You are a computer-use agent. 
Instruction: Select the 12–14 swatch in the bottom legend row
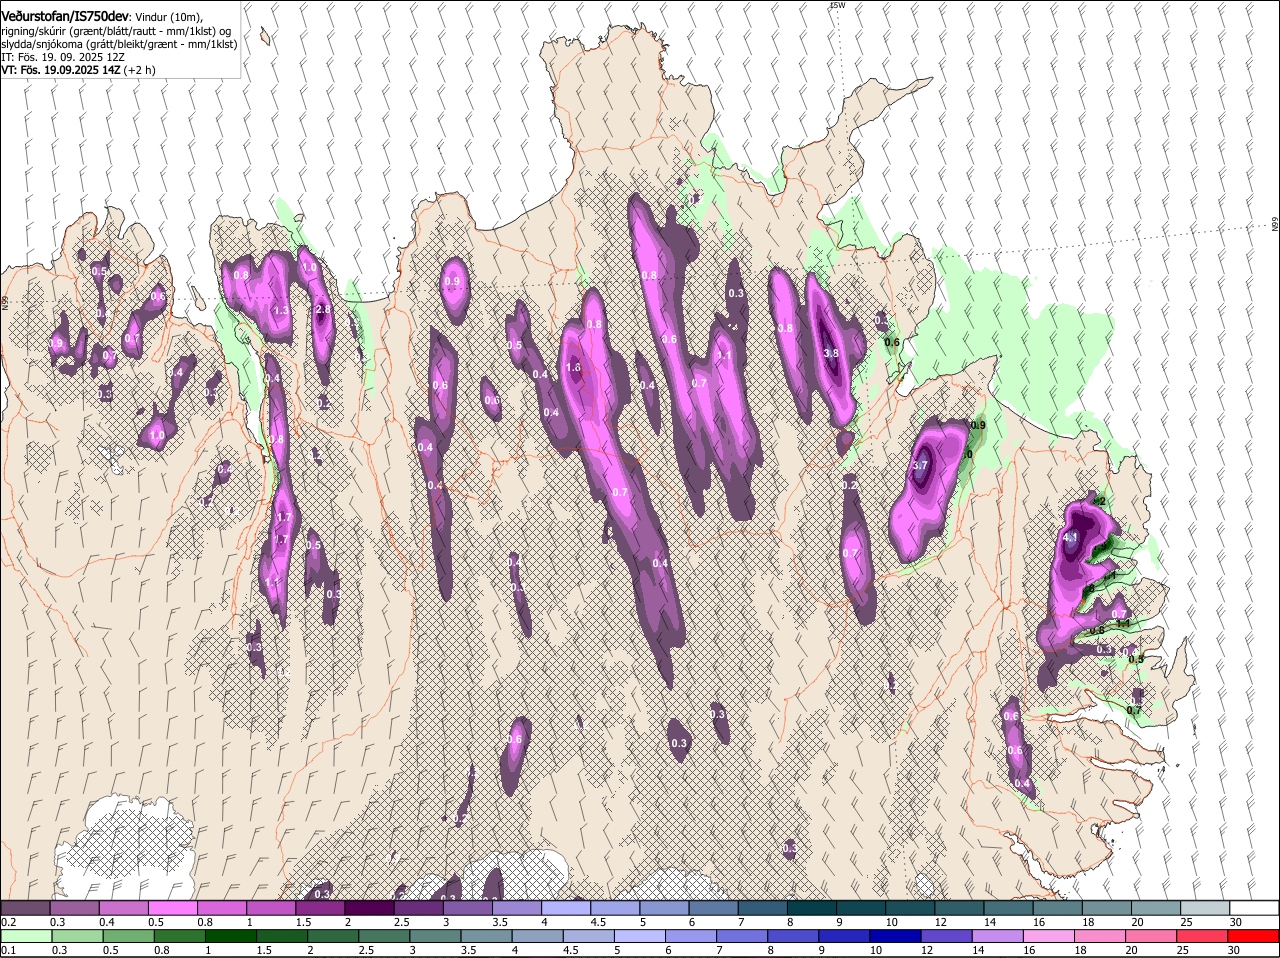(x=947, y=936)
